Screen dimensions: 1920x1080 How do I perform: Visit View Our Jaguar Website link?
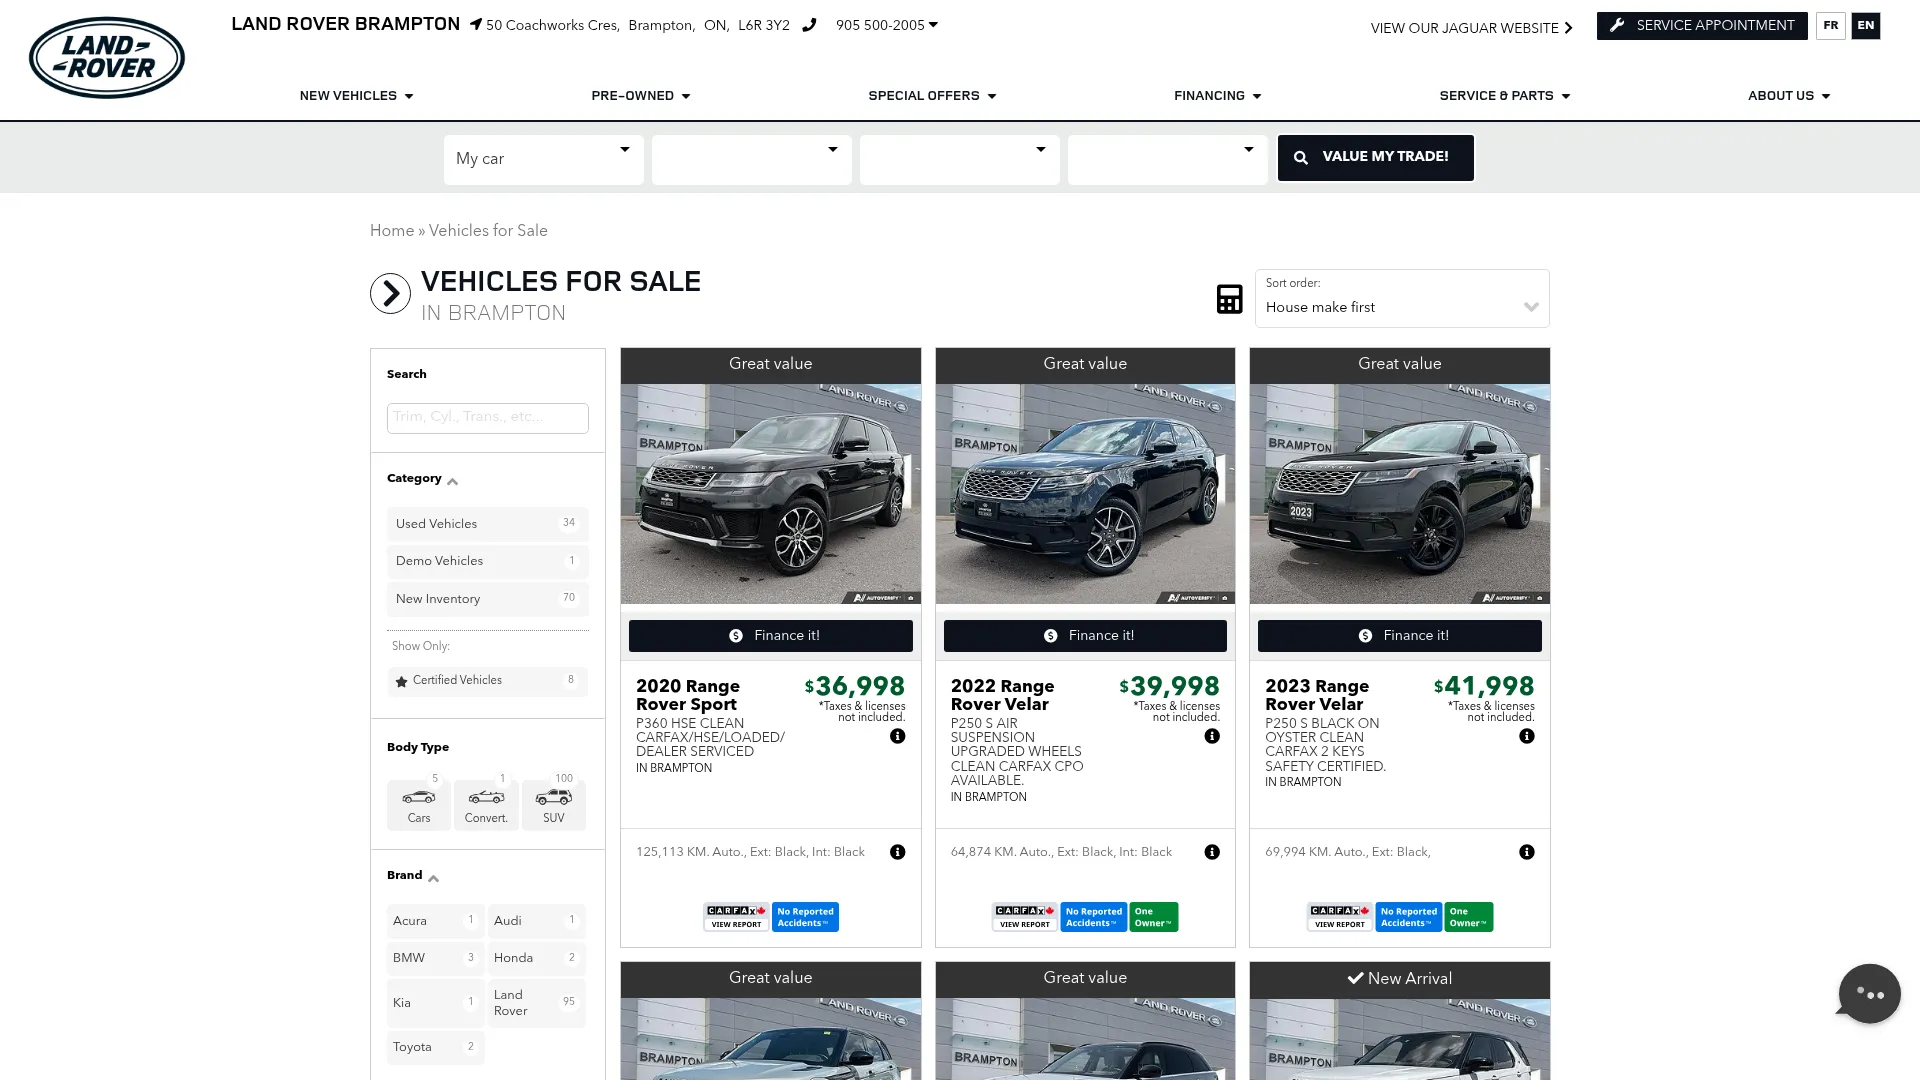click(x=1471, y=28)
